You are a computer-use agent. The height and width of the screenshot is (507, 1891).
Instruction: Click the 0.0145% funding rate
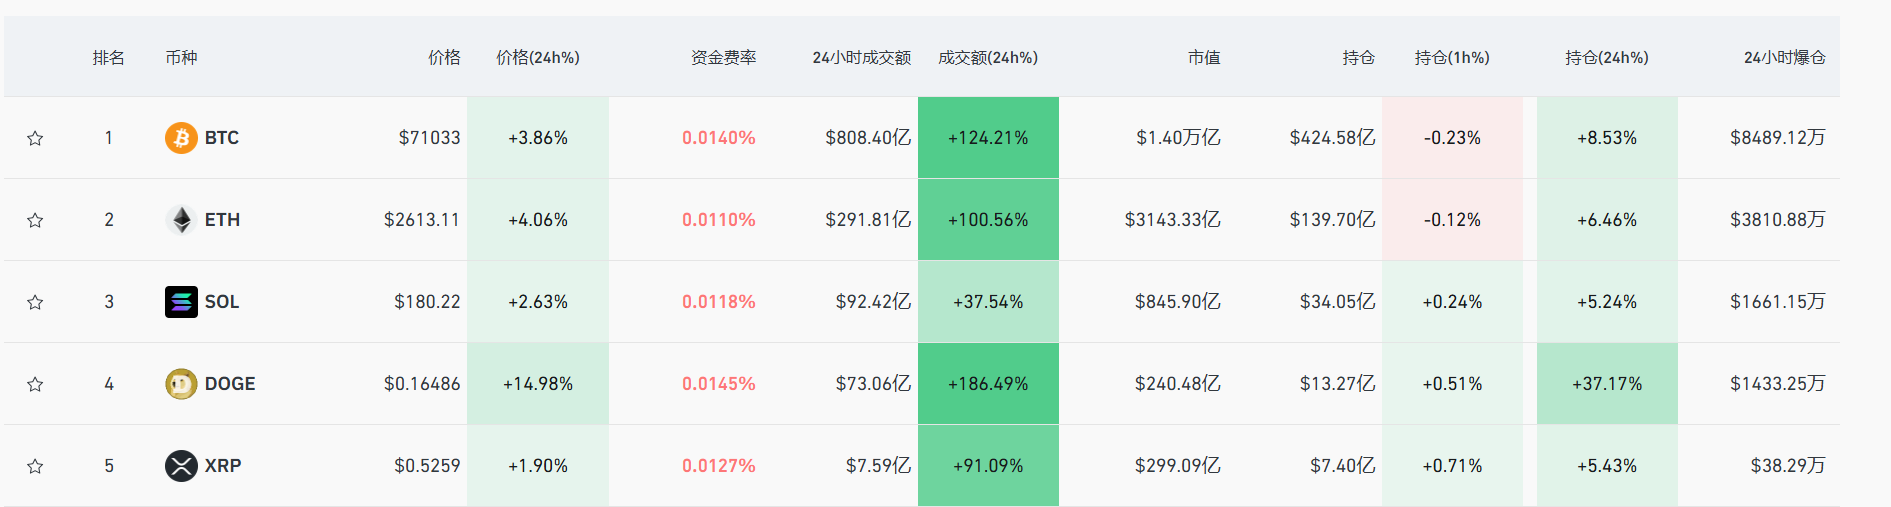(x=719, y=384)
